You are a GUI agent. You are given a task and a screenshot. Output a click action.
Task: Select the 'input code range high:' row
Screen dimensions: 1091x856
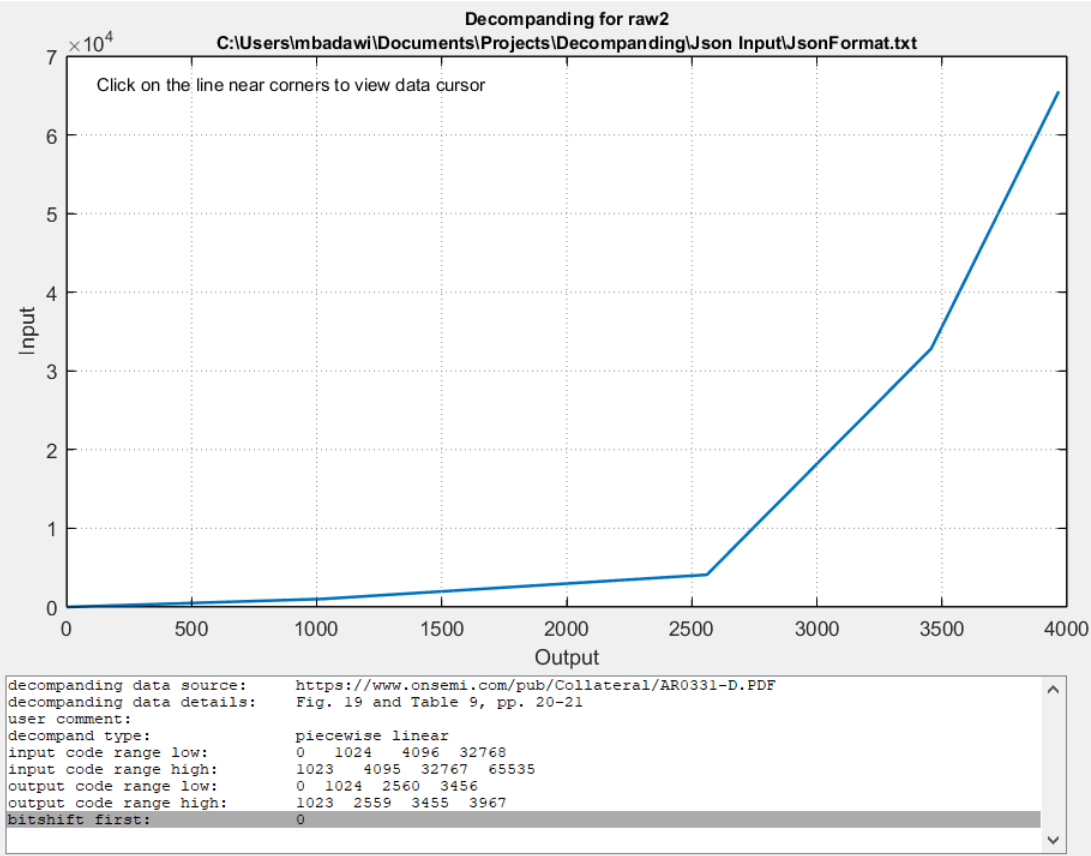coord(524,769)
